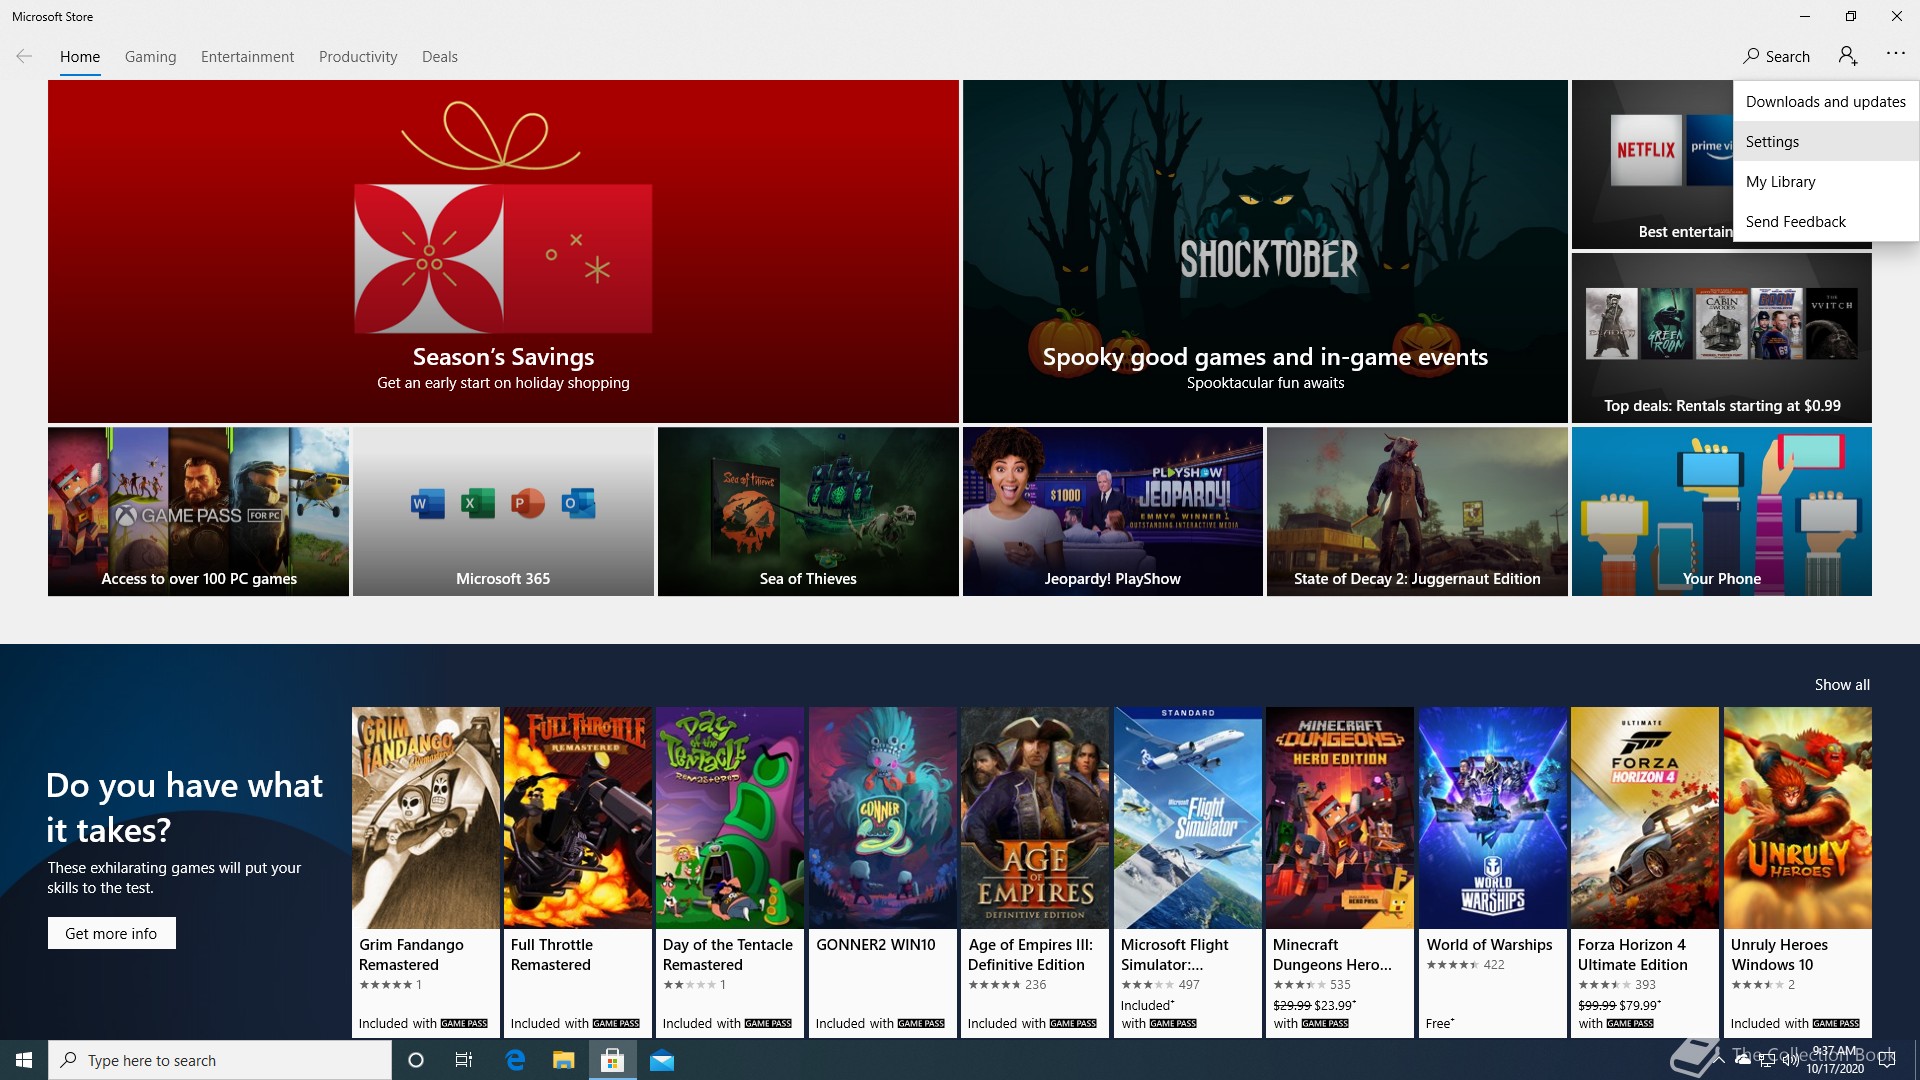Open Best entertainment tile with Netflix

point(1652,165)
